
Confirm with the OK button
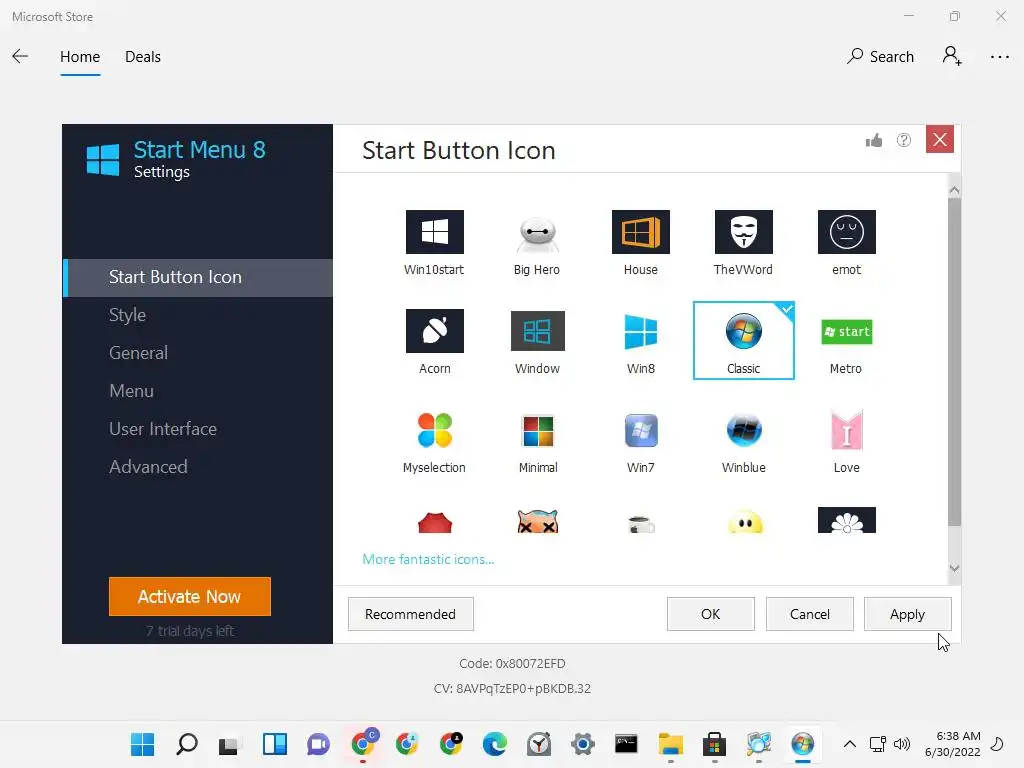point(711,615)
